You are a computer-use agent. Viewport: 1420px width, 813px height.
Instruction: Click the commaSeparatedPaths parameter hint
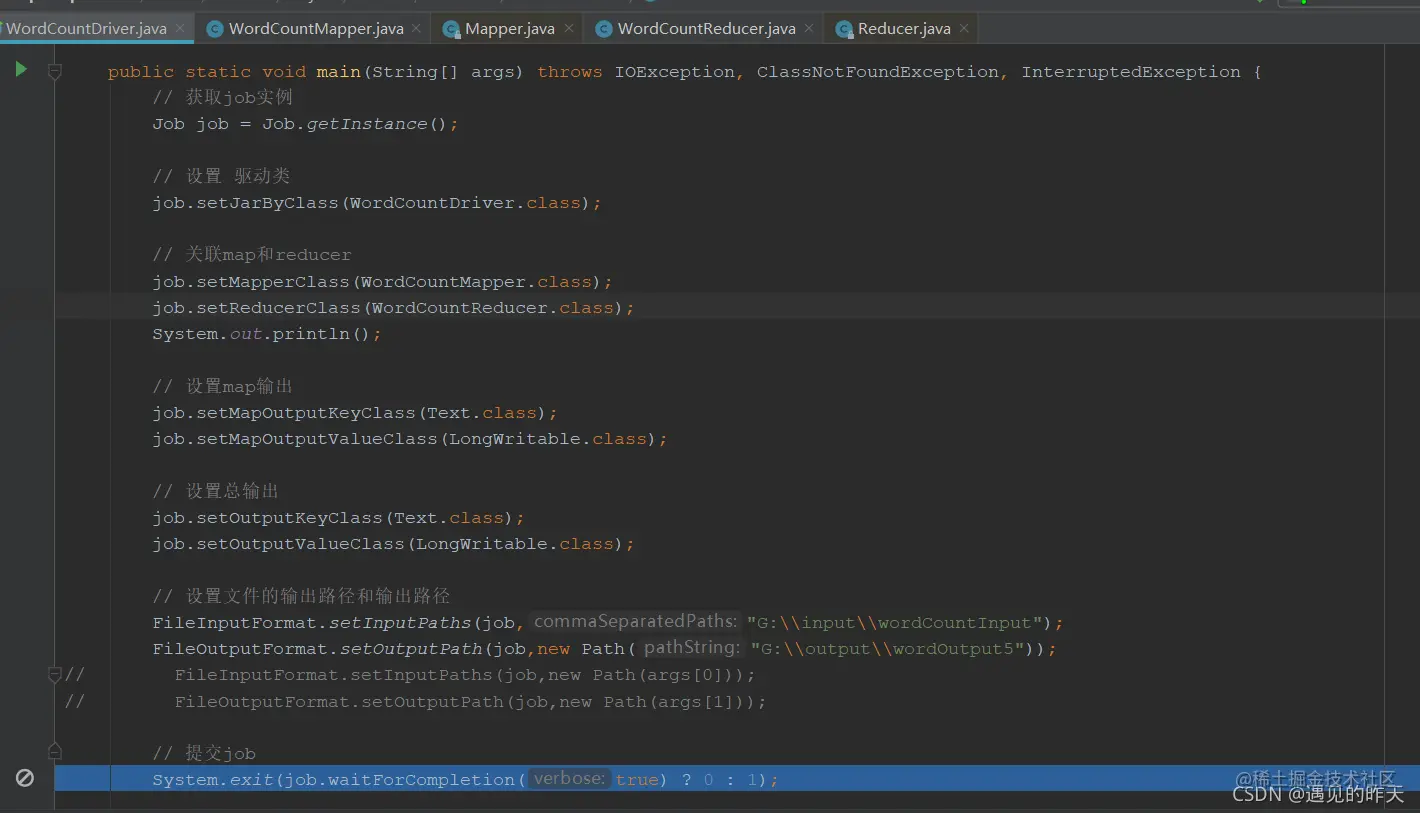tap(635, 622)
